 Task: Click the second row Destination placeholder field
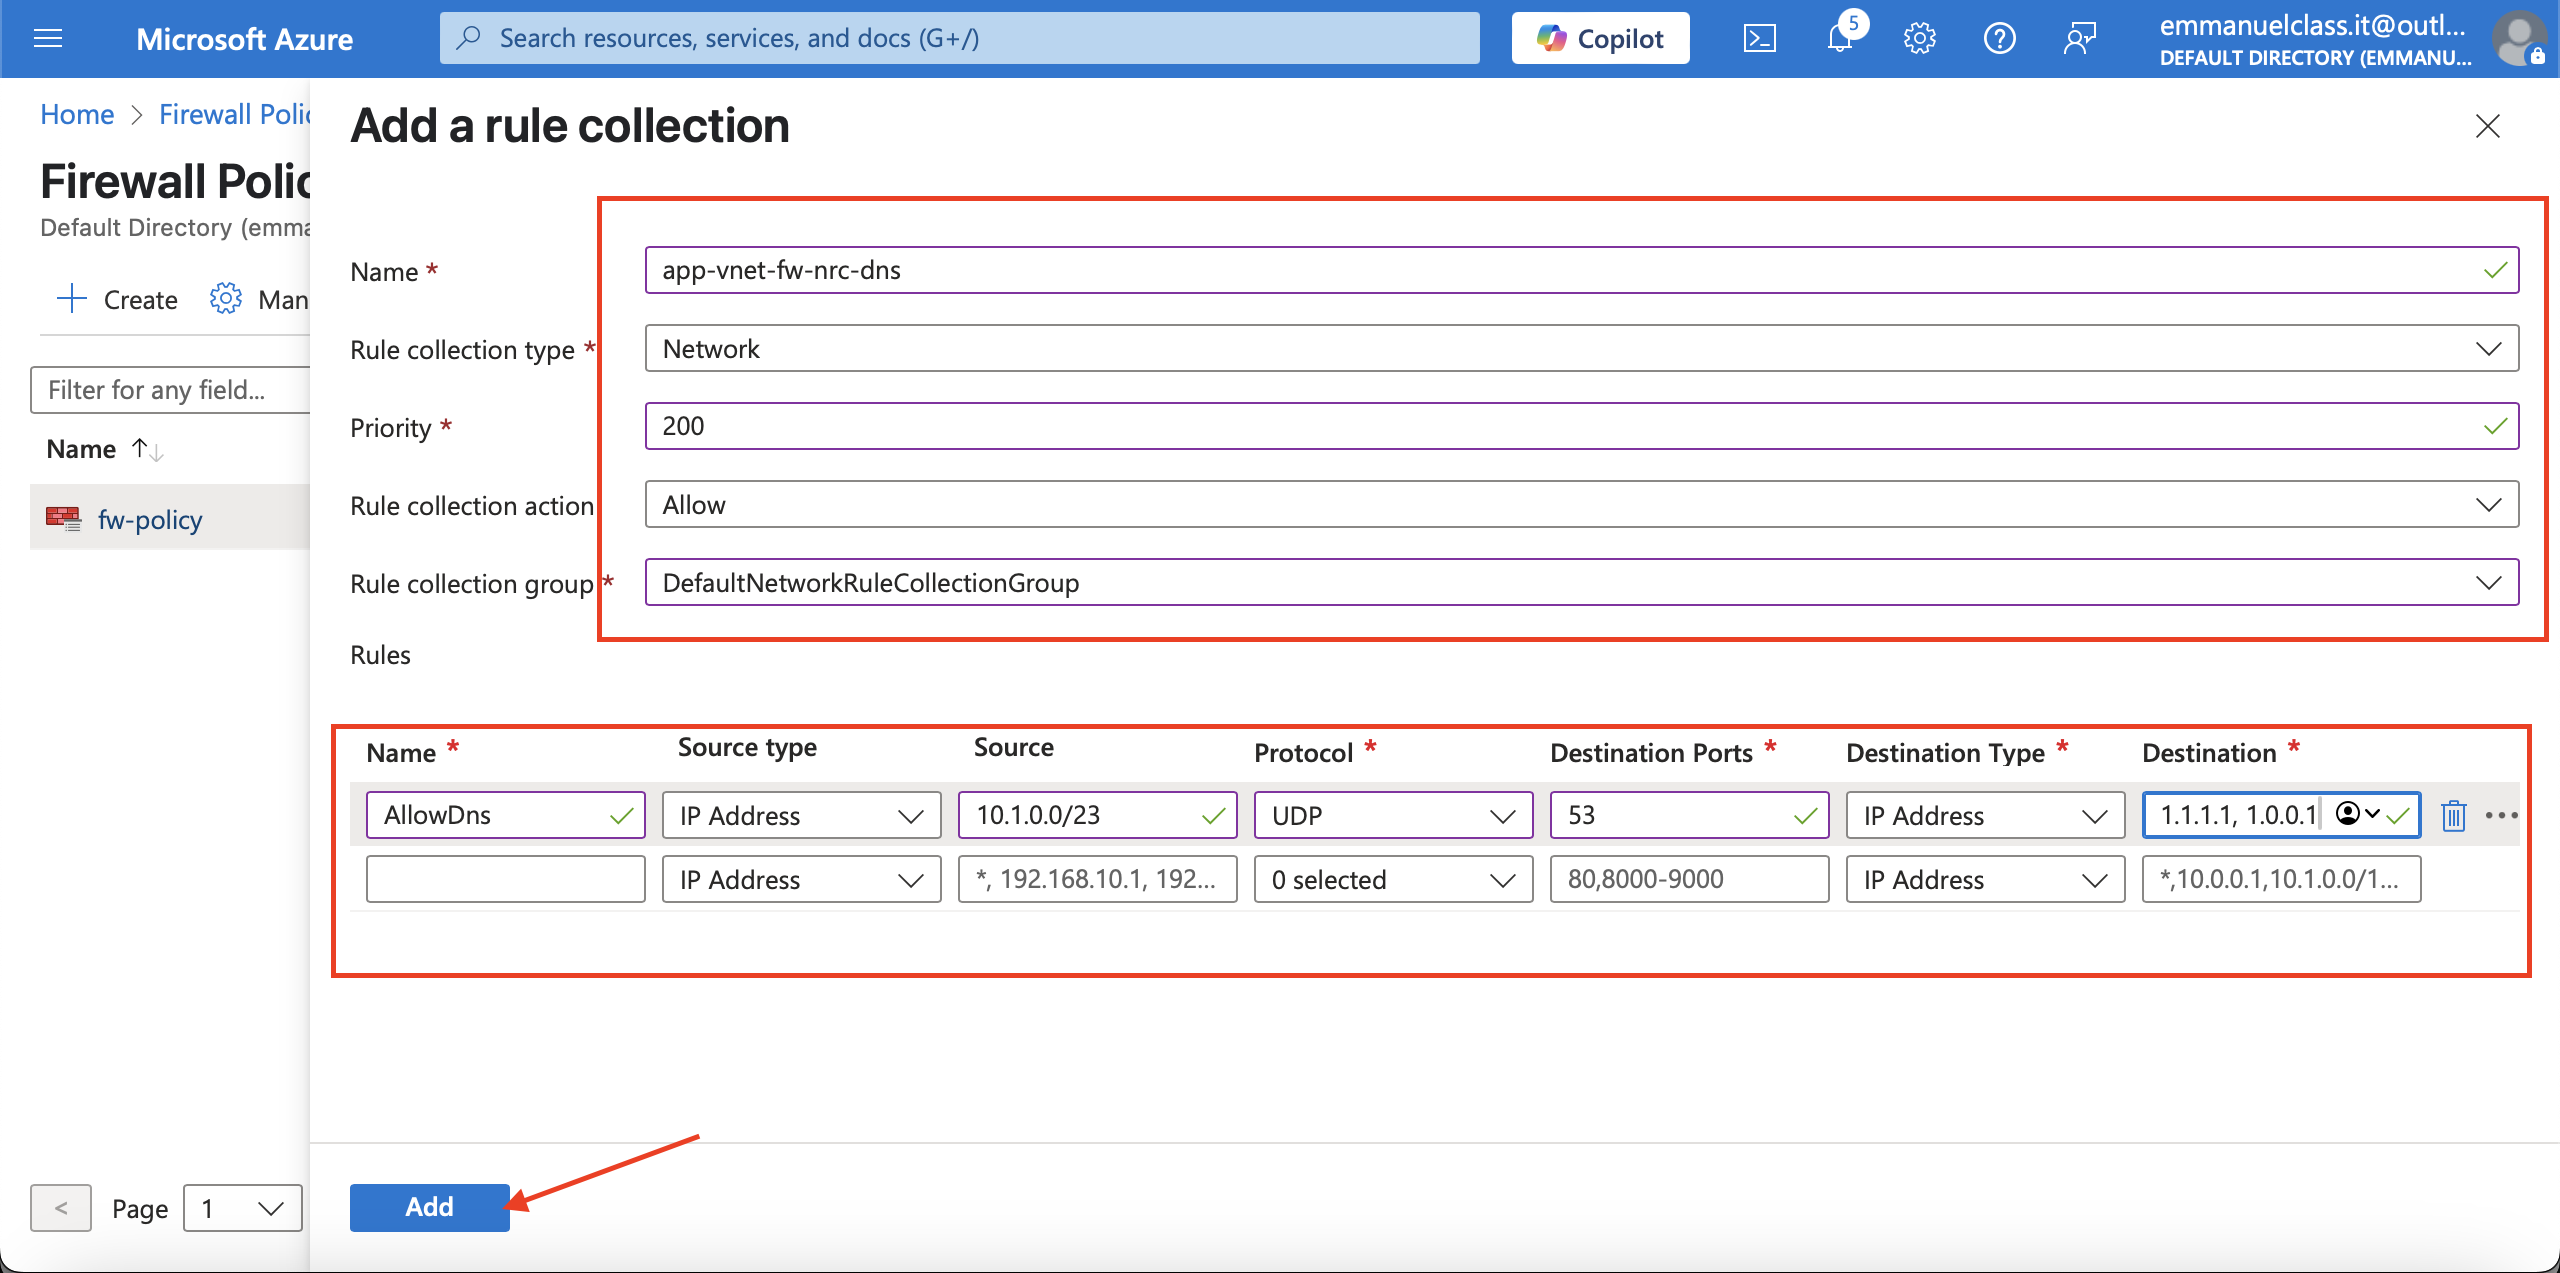click(2282, 879)
